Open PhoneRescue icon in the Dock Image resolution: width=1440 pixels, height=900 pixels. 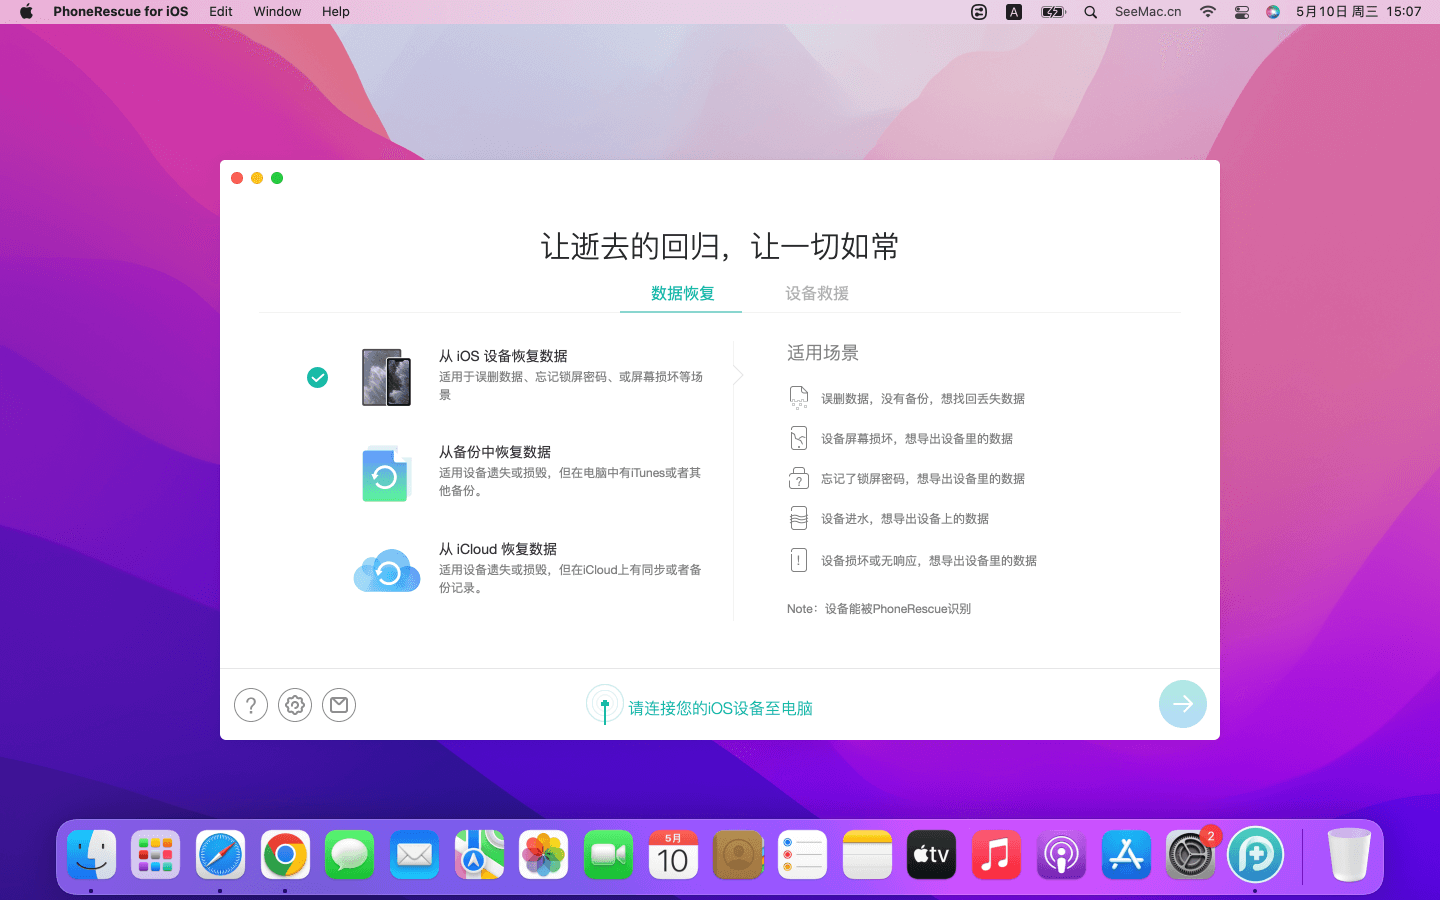[x=1255, y=855]
